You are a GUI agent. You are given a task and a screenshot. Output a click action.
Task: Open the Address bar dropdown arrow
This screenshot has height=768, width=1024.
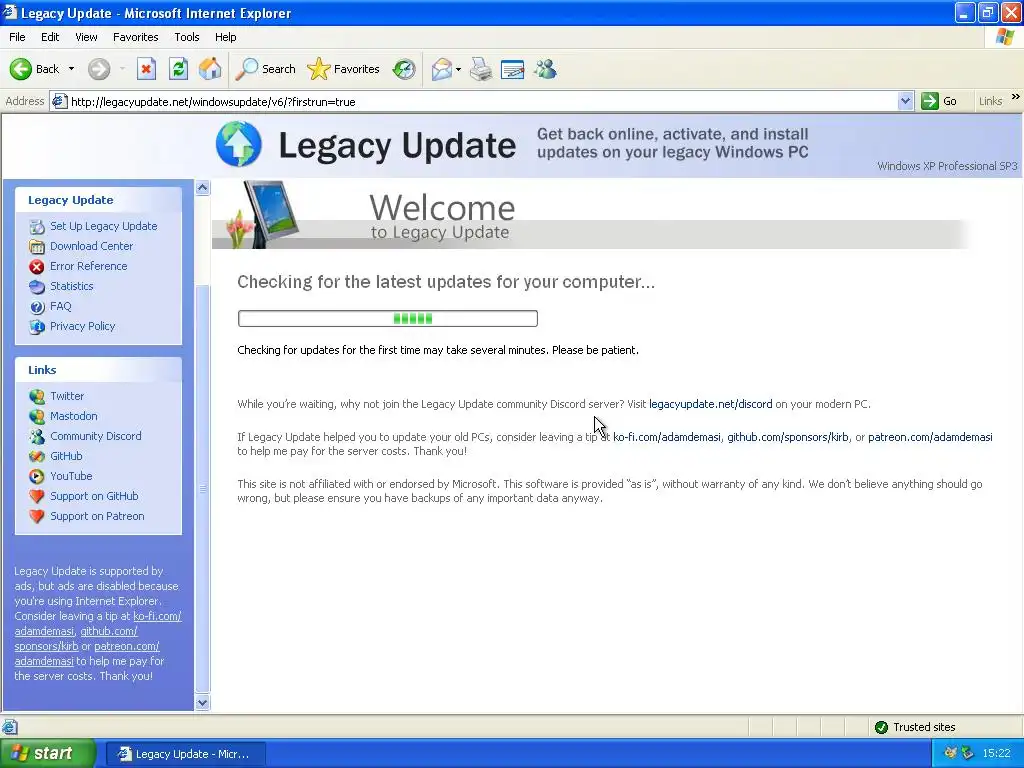pyautogui.click(x=905, y=101)
